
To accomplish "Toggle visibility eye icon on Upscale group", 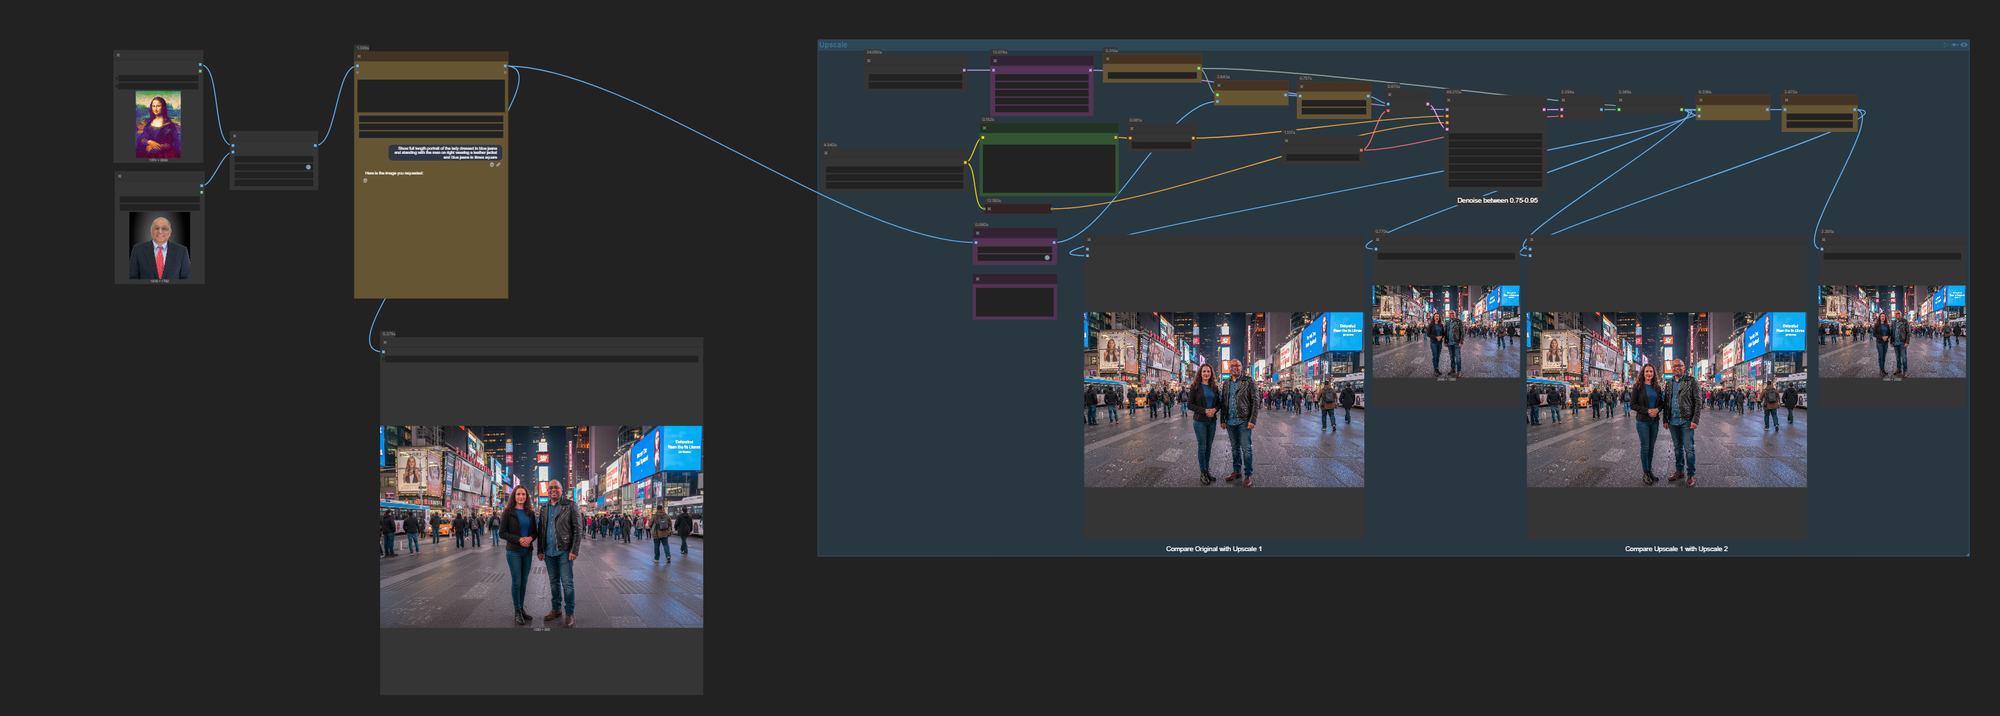I will pos(1964,45).
